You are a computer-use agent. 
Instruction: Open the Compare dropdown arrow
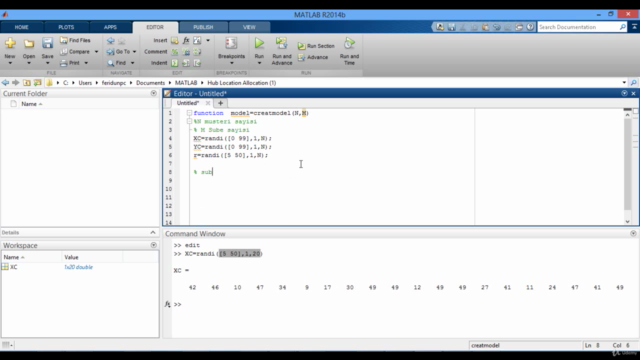[x=96, y=52]
